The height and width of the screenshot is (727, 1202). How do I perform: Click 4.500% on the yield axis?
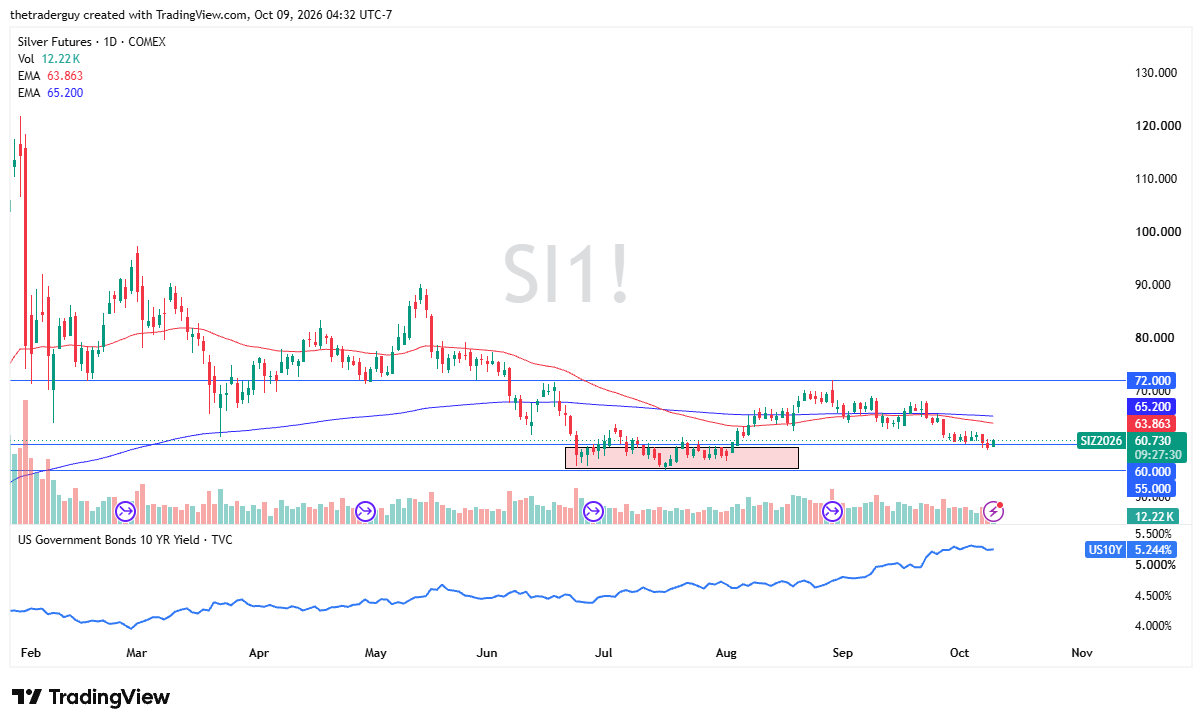1153,596
